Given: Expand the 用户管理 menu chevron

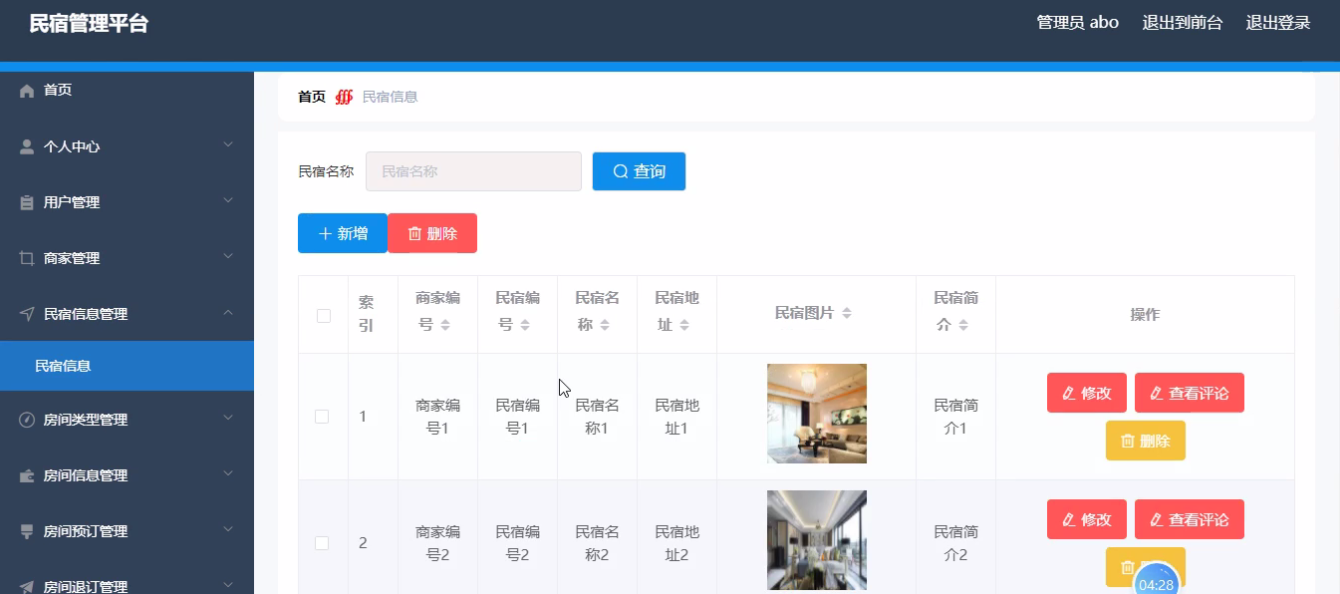Looking at the screenshot, I should click(x=228, y=202).
